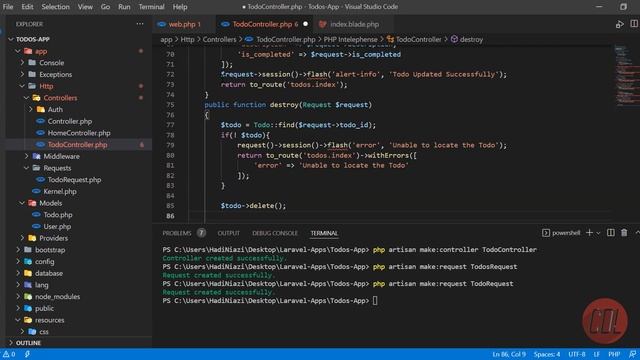The height and width of the screenshot is (360, 640).
Task: Kill terminal with the trash icon
Action: (x=624, y=233)
